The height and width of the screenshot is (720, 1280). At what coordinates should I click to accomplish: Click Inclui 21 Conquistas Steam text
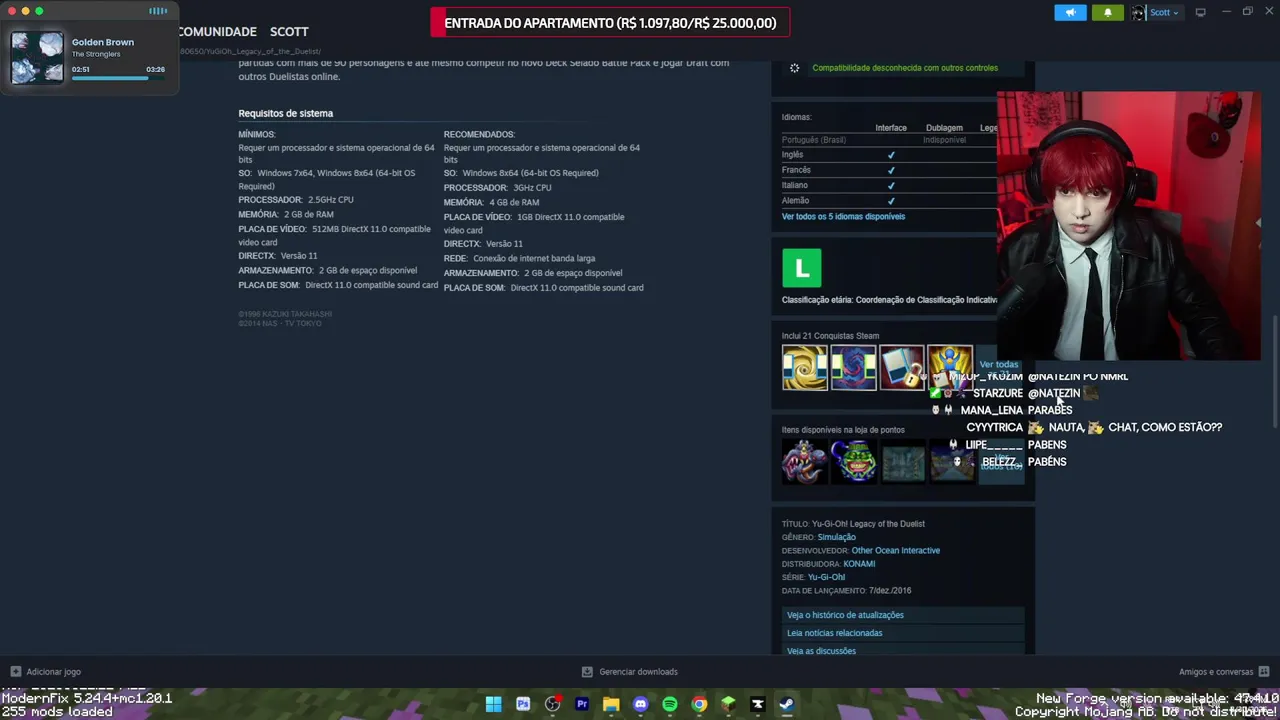(x=830, y=336)
